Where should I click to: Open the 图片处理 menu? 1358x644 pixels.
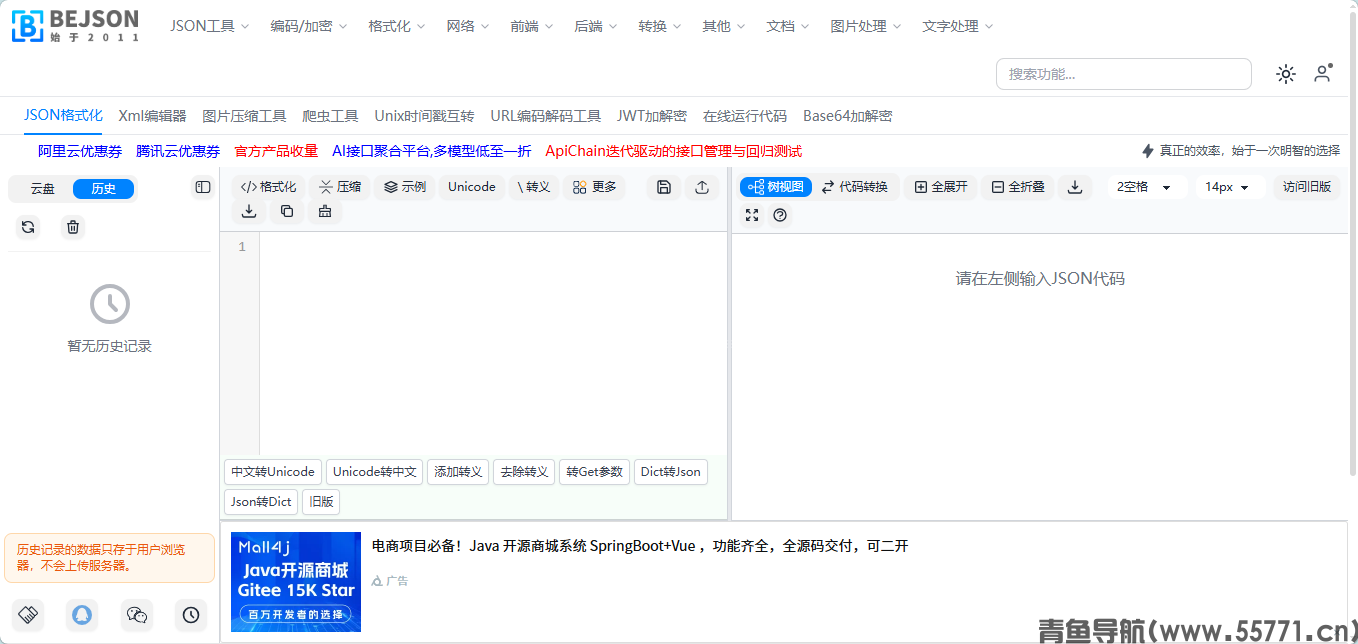click(x=865, y=26)
